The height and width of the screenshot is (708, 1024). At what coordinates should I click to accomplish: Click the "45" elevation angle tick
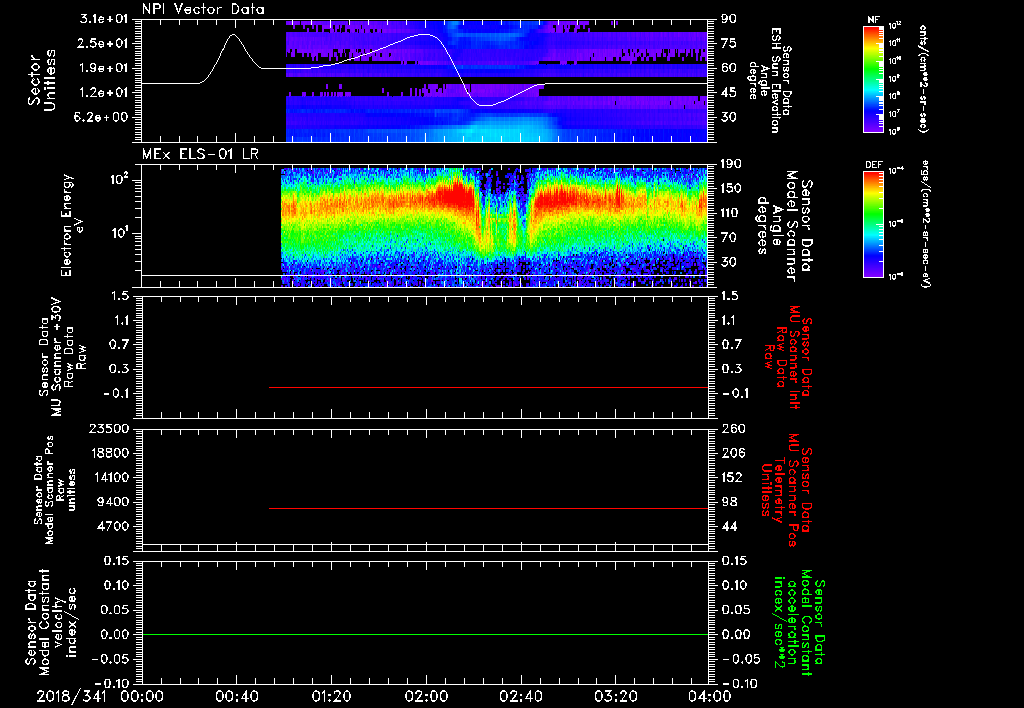[x=729, y=93]
